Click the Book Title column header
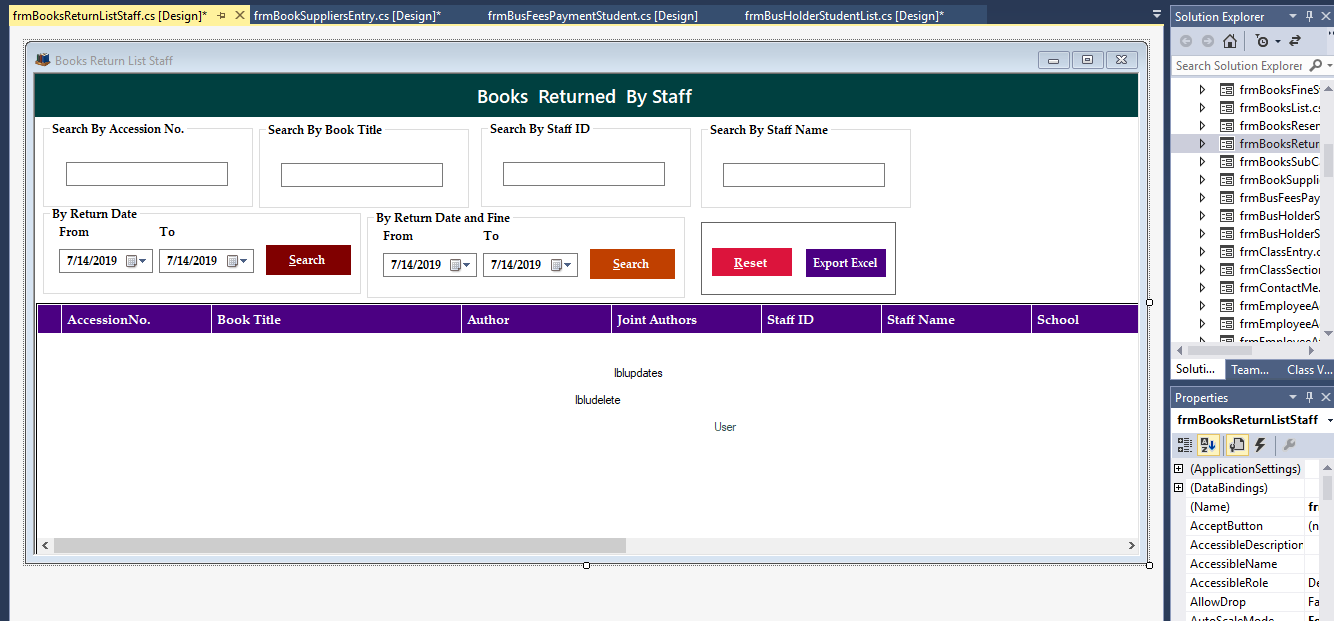 coord(337,320)
